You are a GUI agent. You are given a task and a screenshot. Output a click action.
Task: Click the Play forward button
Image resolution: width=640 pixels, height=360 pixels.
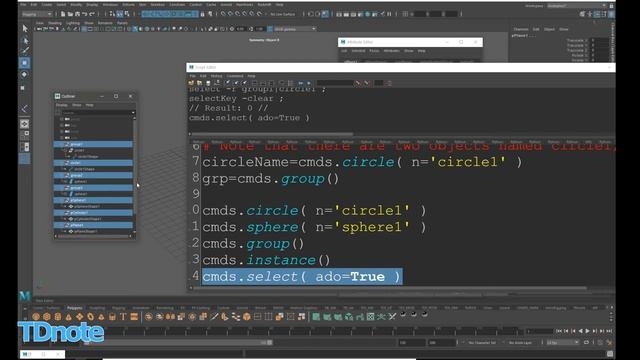[587, 331]
